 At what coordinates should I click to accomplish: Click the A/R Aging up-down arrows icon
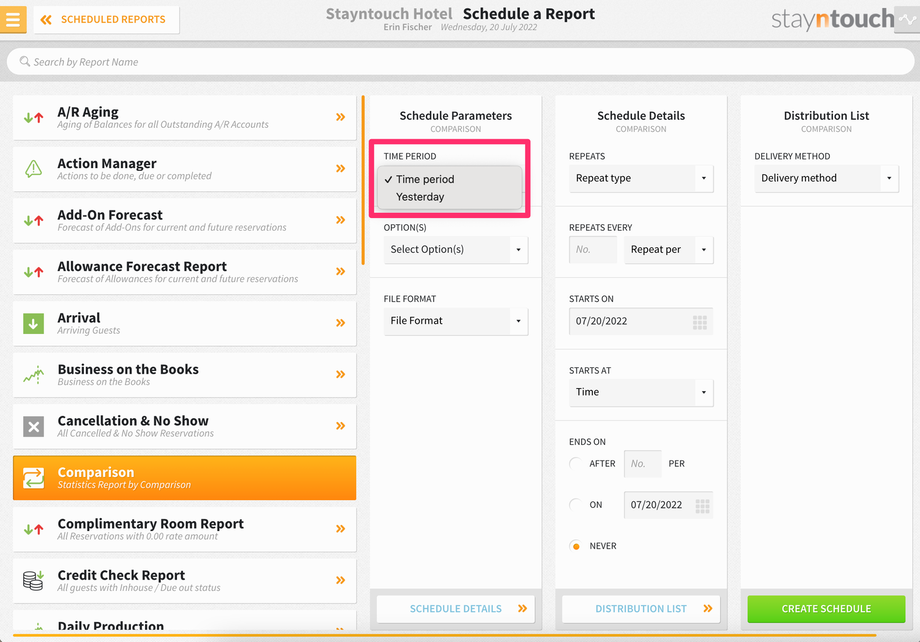[x=33, y=117]
